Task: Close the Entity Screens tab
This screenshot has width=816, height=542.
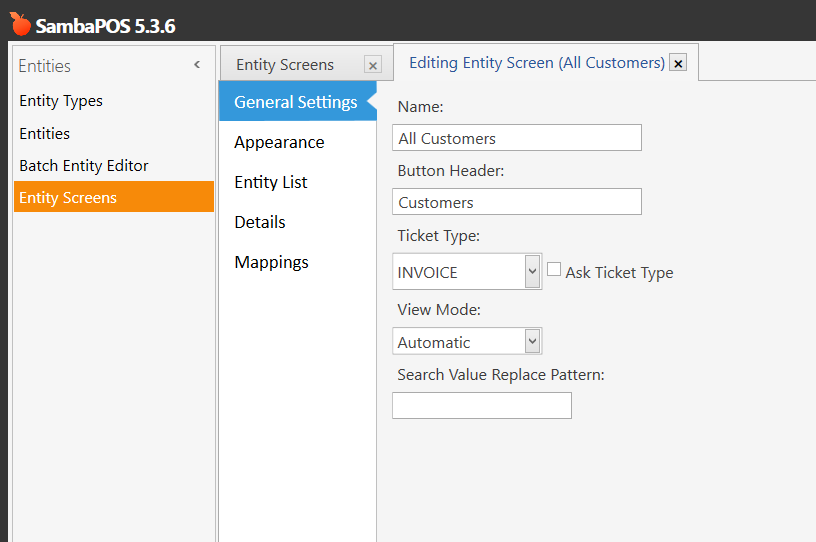Action: coord(373,65)
